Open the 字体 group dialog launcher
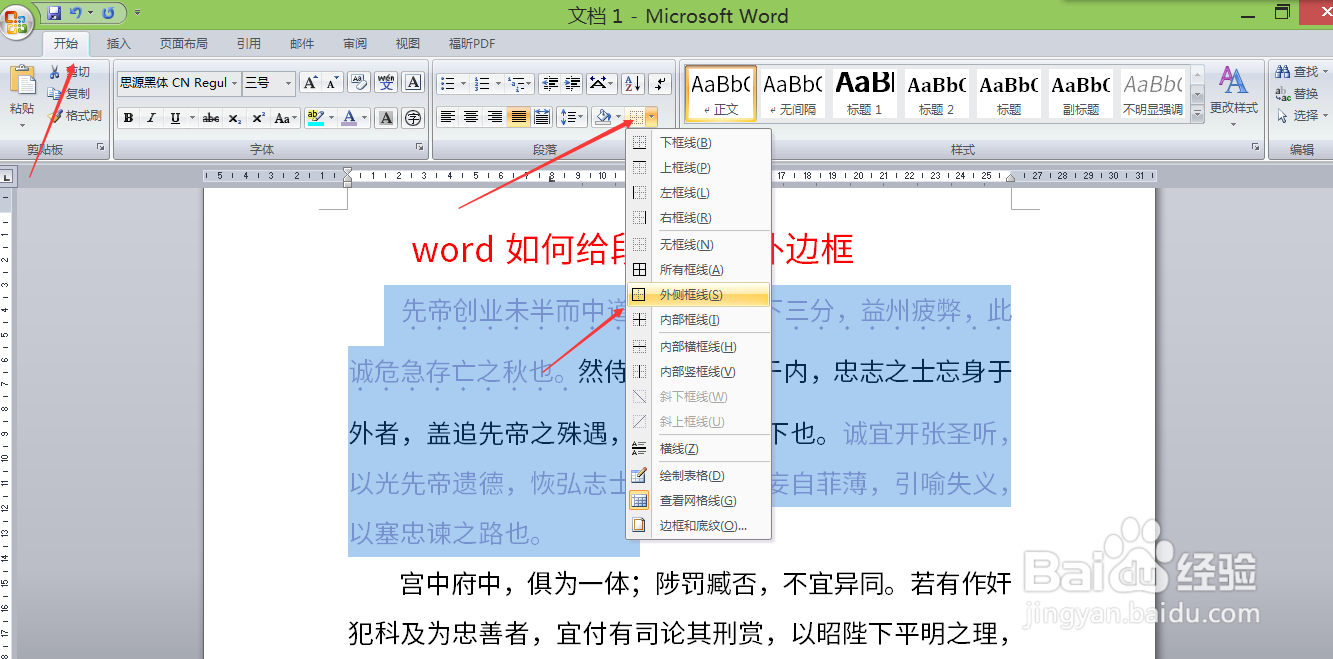This screenshot has height=659, width=1333. click(x=420, y=146)
